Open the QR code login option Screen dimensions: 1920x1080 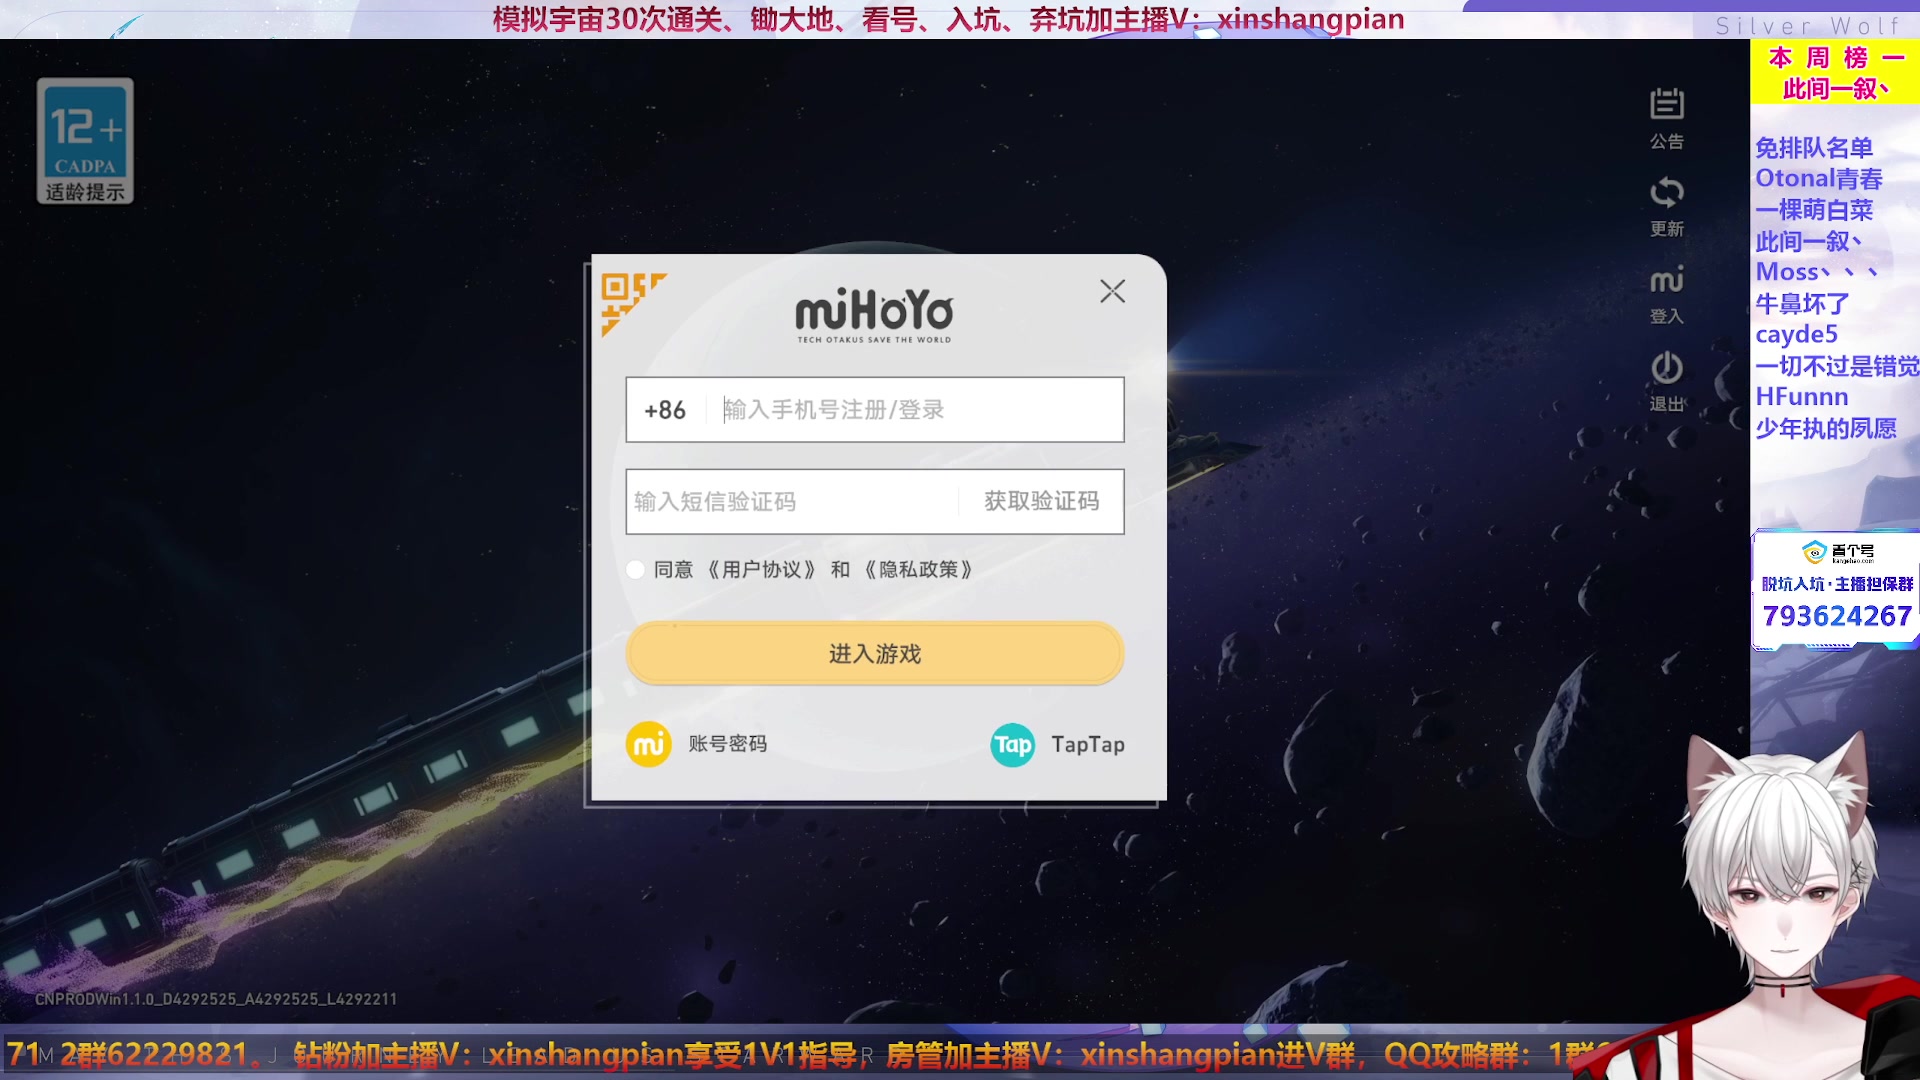pos(632,303)
